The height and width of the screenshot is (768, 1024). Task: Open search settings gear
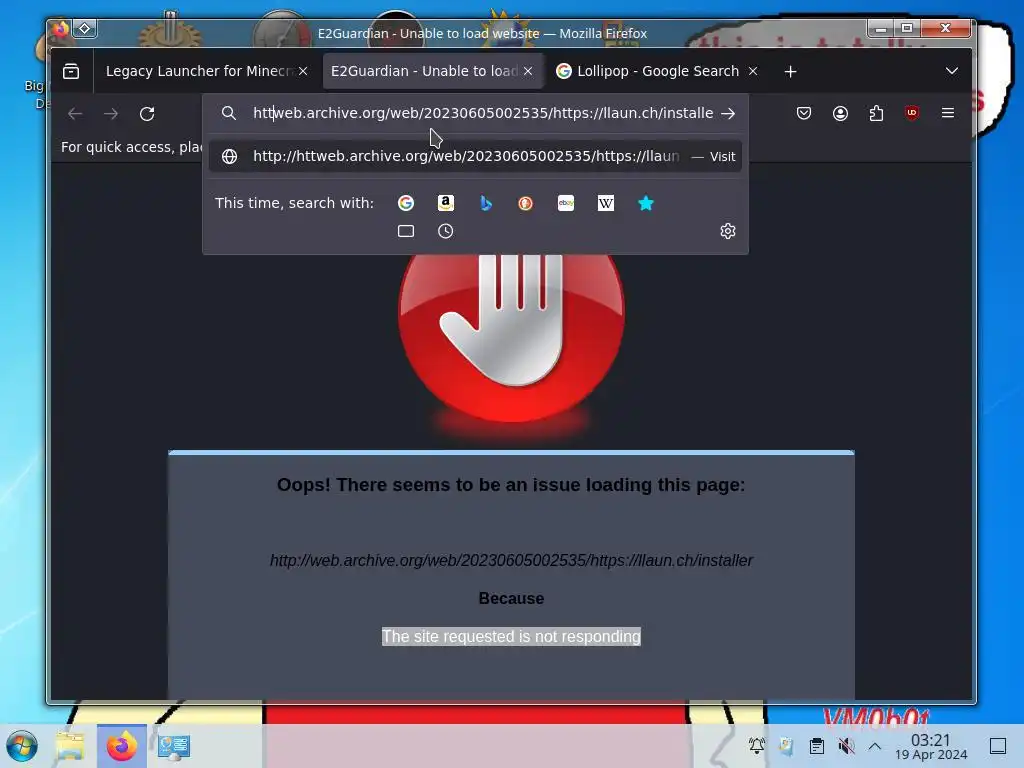[728, 231]
